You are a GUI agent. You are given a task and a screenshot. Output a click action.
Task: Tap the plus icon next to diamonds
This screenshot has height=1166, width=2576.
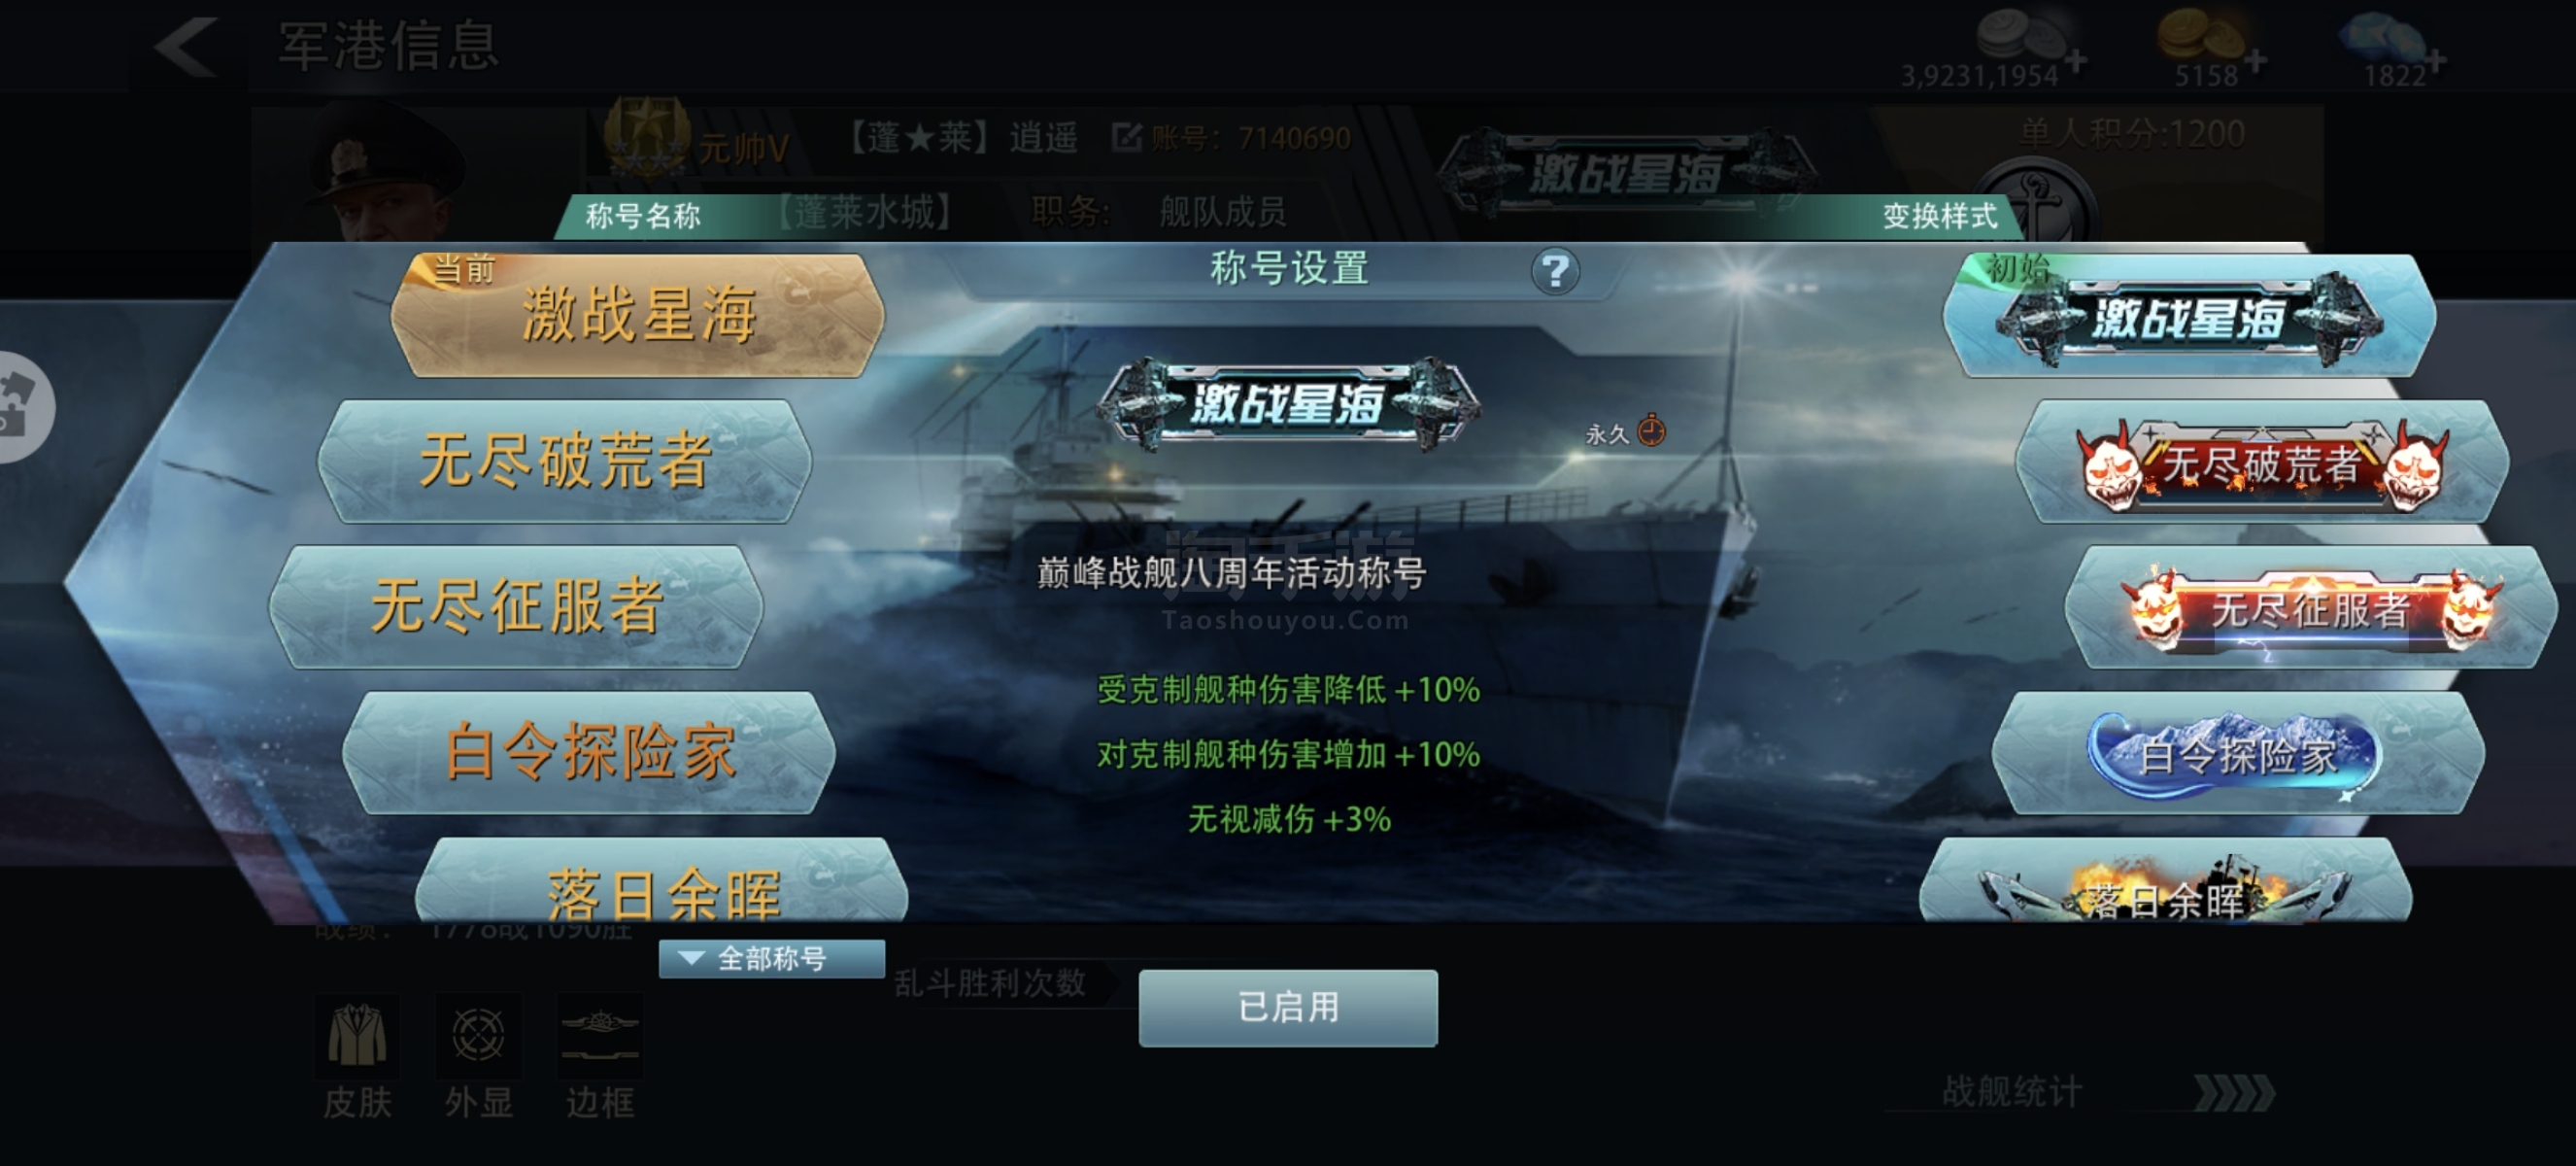click(x=2435, y=62)
